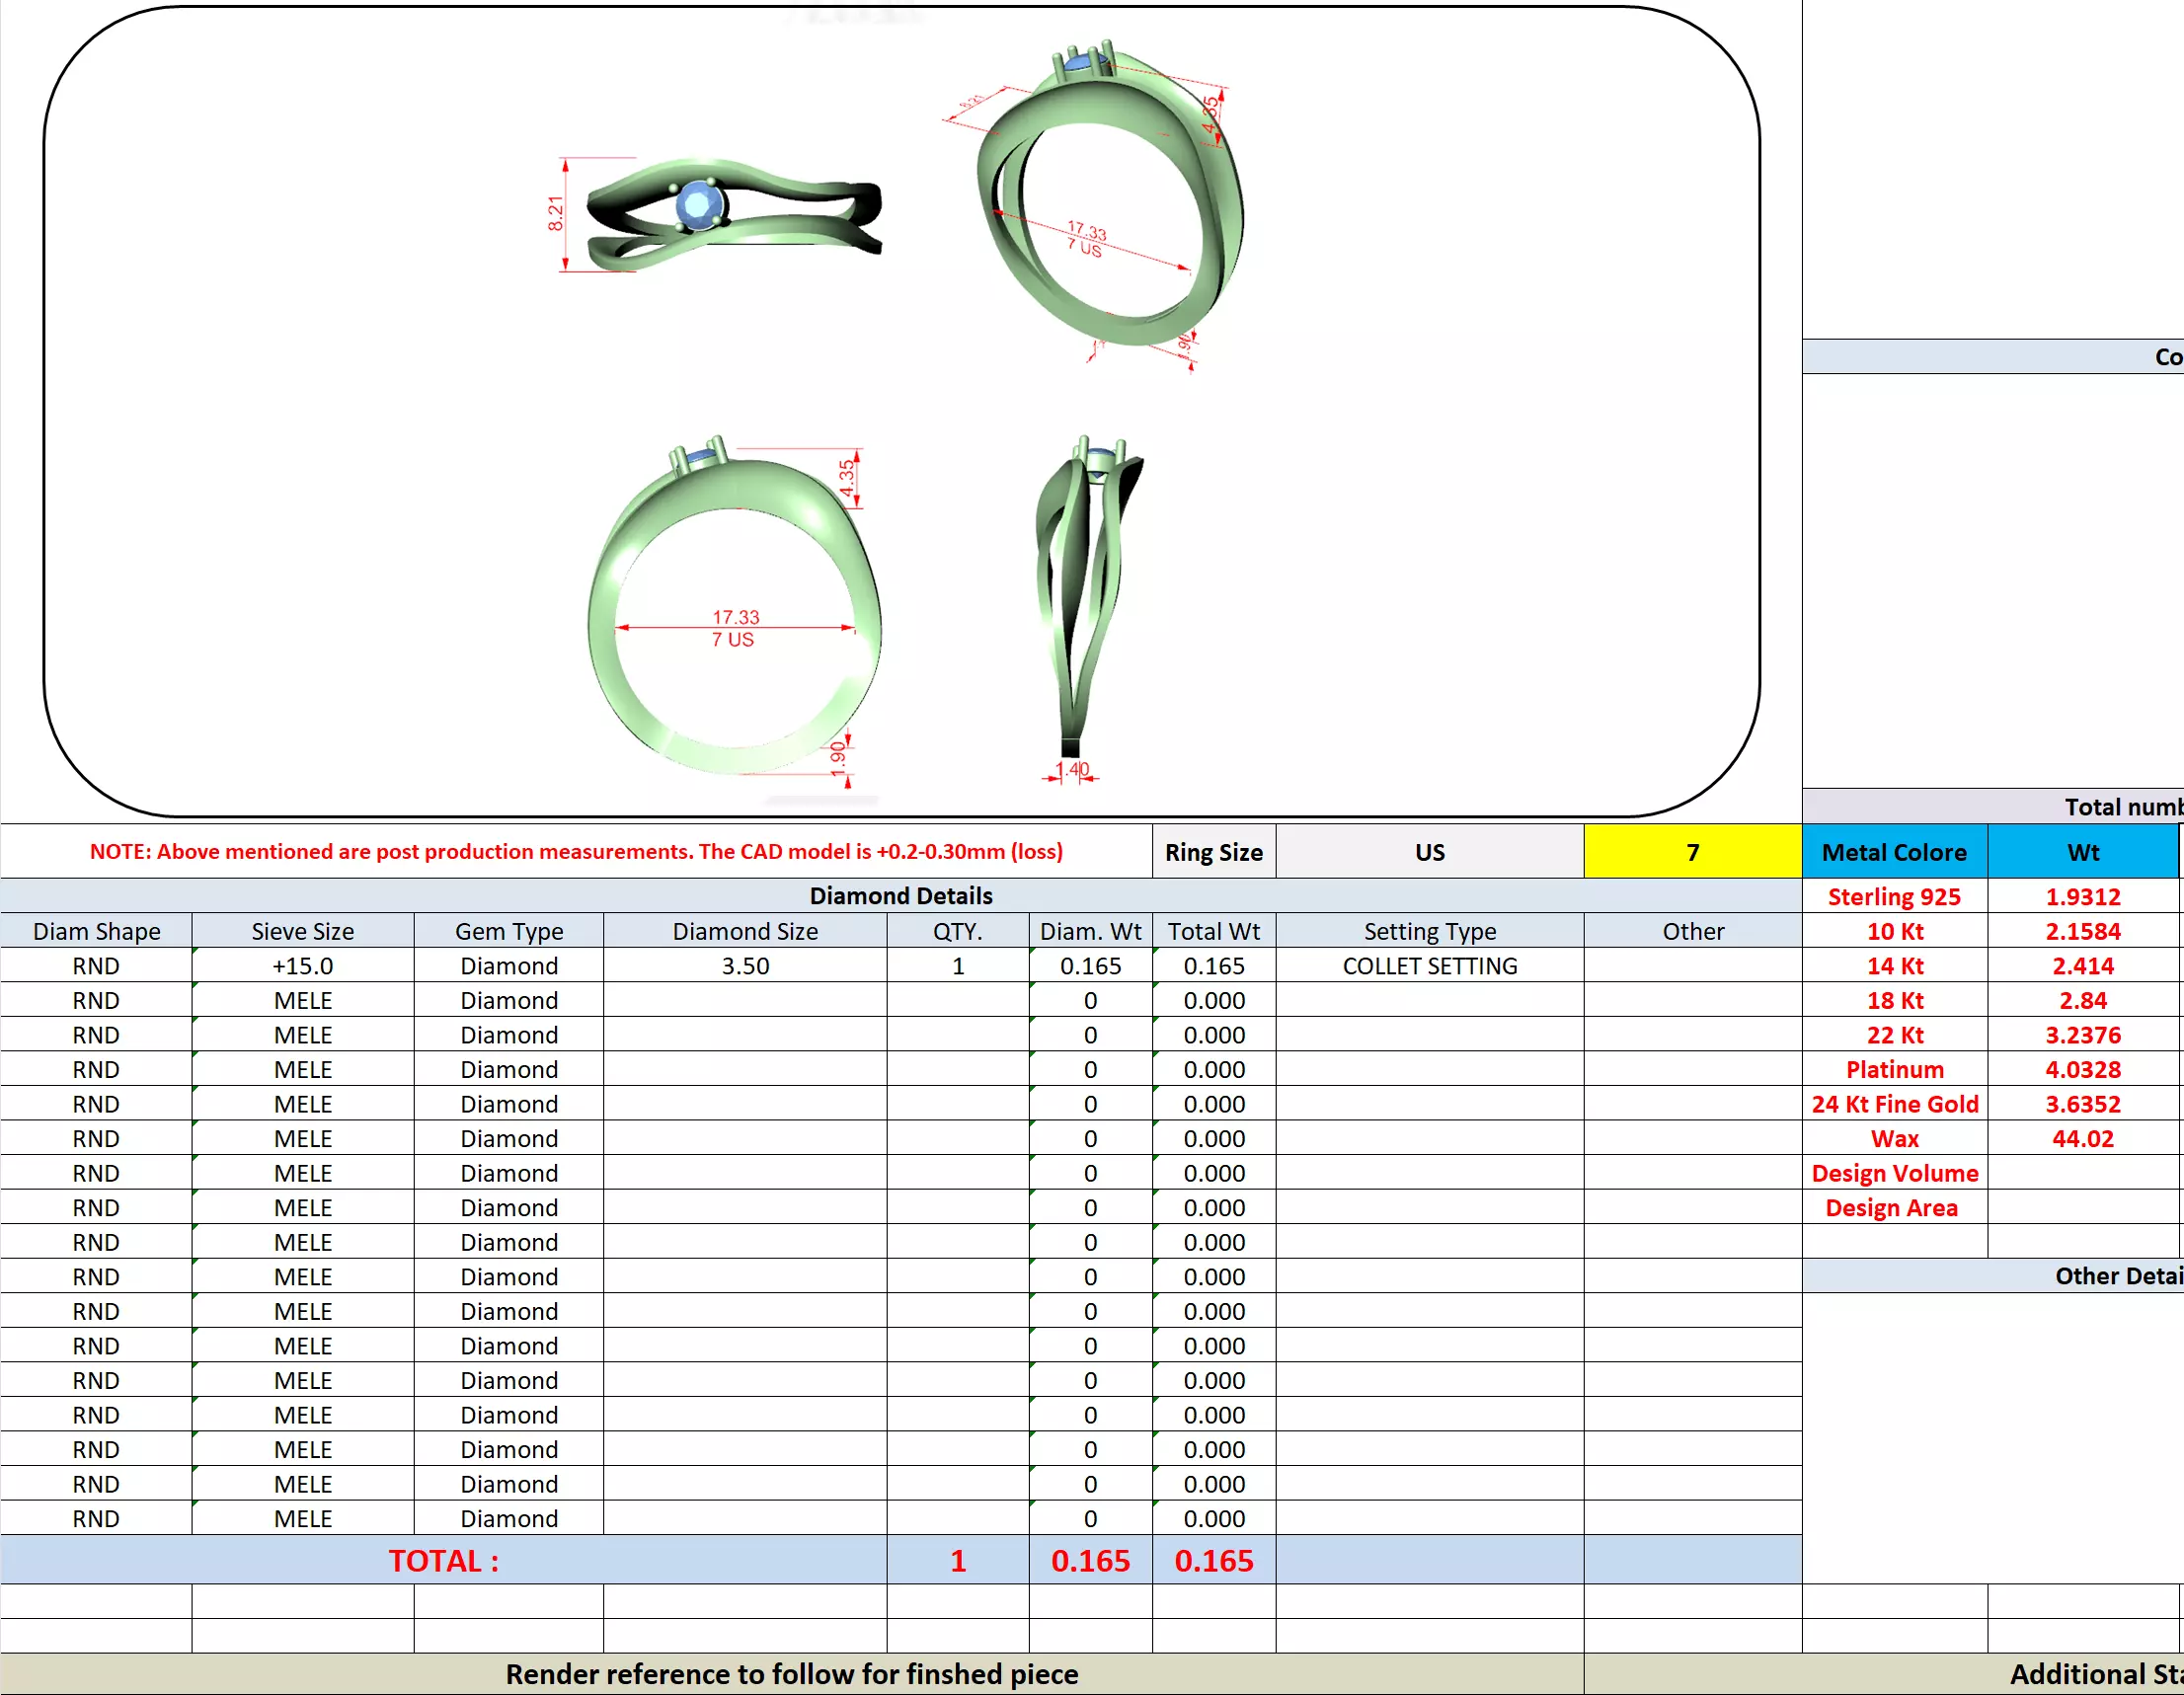Select the Design Volume label cell
The height and width of the screenshot is (1695, 2184).
pos(1894,1173)
